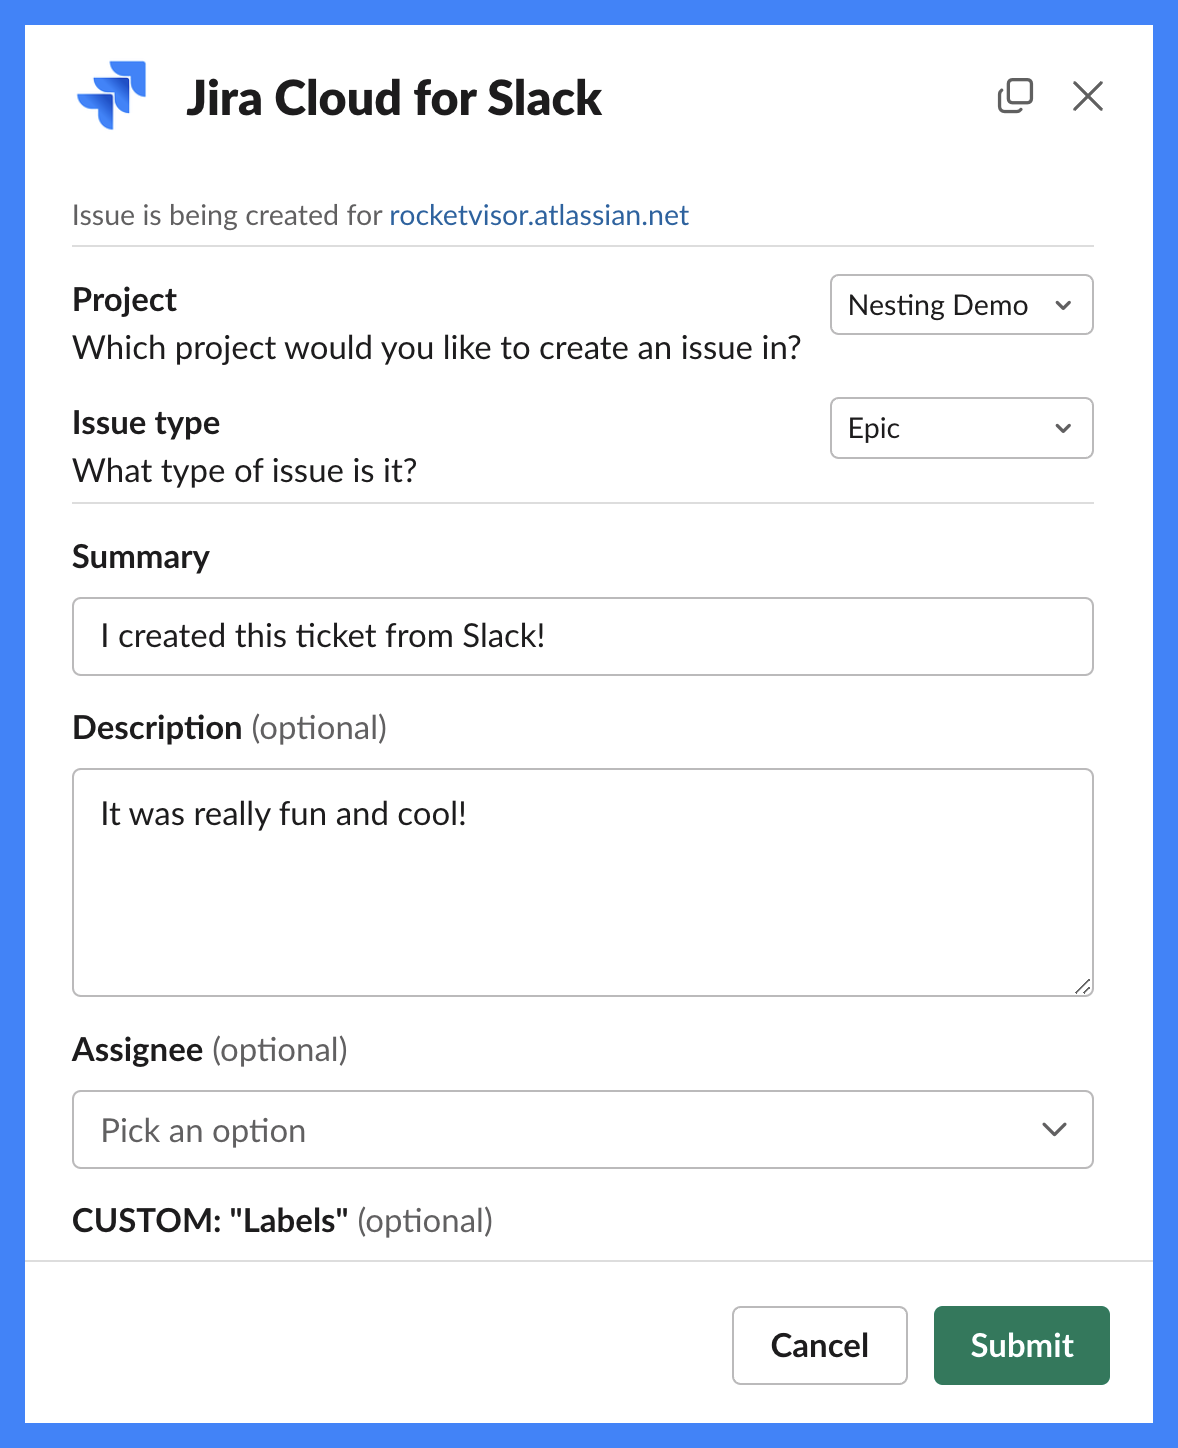Image resolution: width=1178 pixels, height=1448 pixels.
Task: Click the Issue type dropdown chevron arrow
Action: click(x=1063, y=428)
